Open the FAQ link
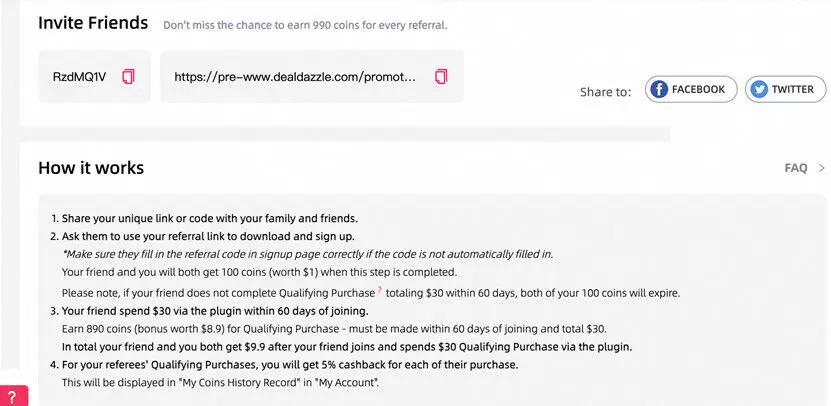The width and height of the screenshot is (831, 406). pyautogui.click(x=796, y=168)
